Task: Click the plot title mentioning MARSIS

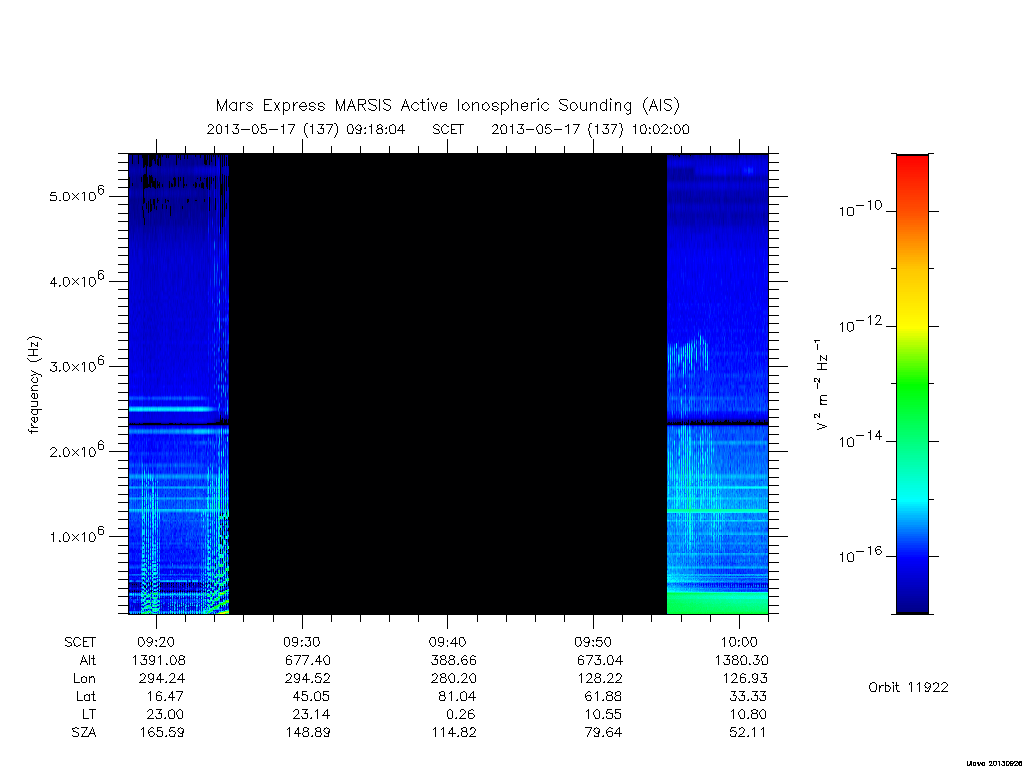Action: [x=447, y=106]
